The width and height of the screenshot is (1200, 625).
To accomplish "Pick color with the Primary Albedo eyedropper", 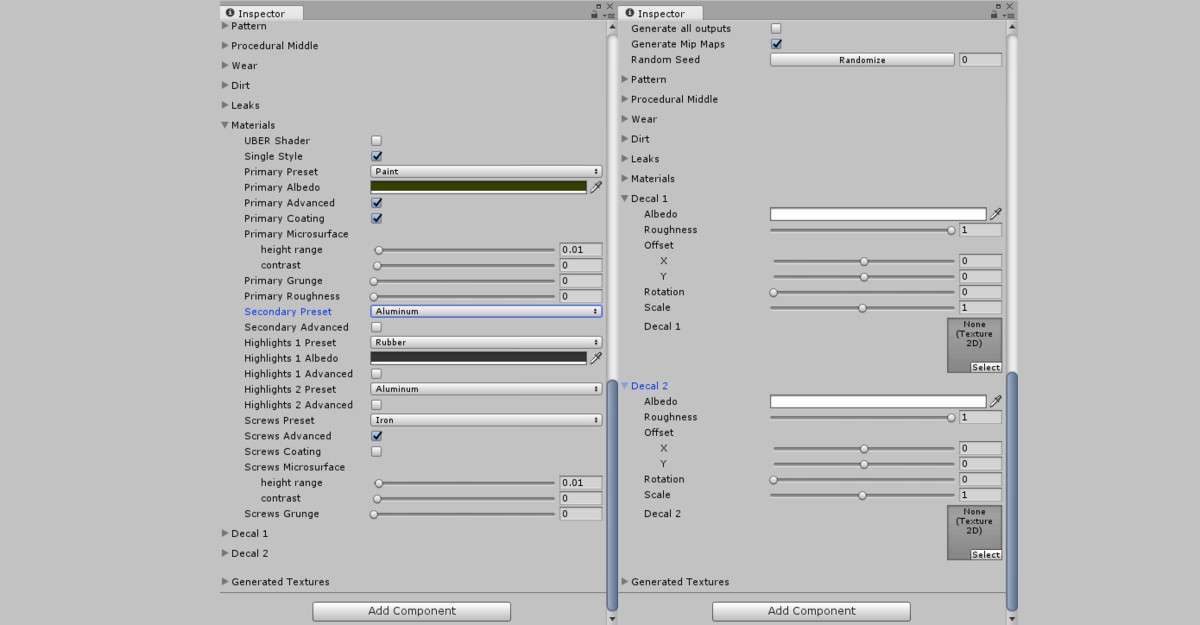I will tap(596, 187).
